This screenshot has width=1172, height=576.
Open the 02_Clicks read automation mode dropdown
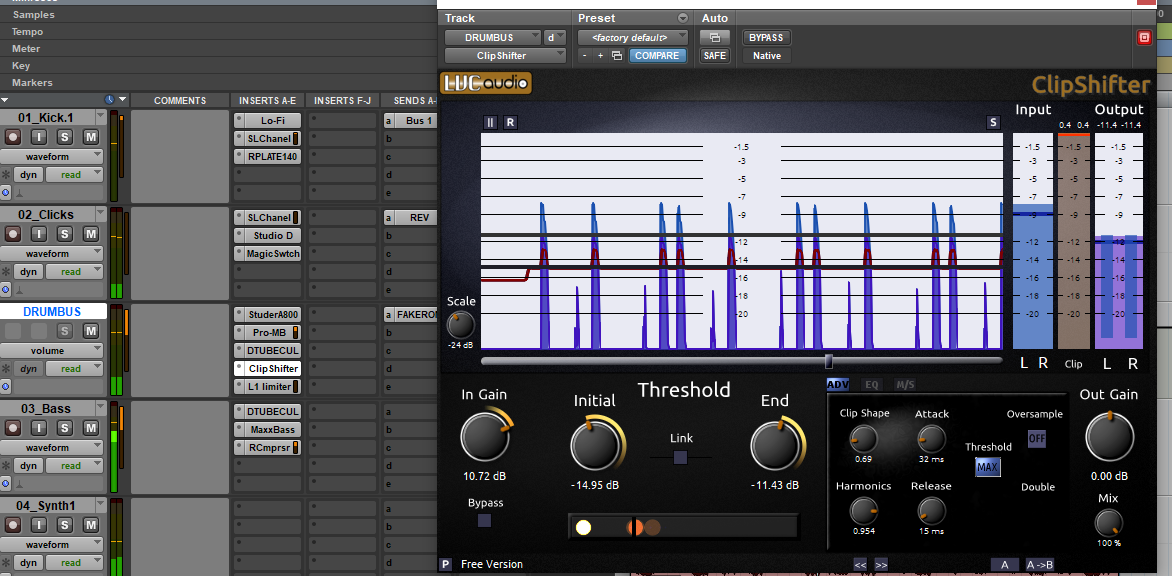tap(74, 272)
